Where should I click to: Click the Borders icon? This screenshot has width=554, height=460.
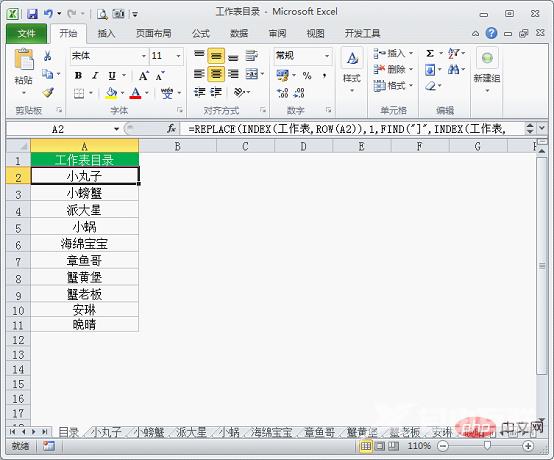pyautogui.click(x=79, y=93)
